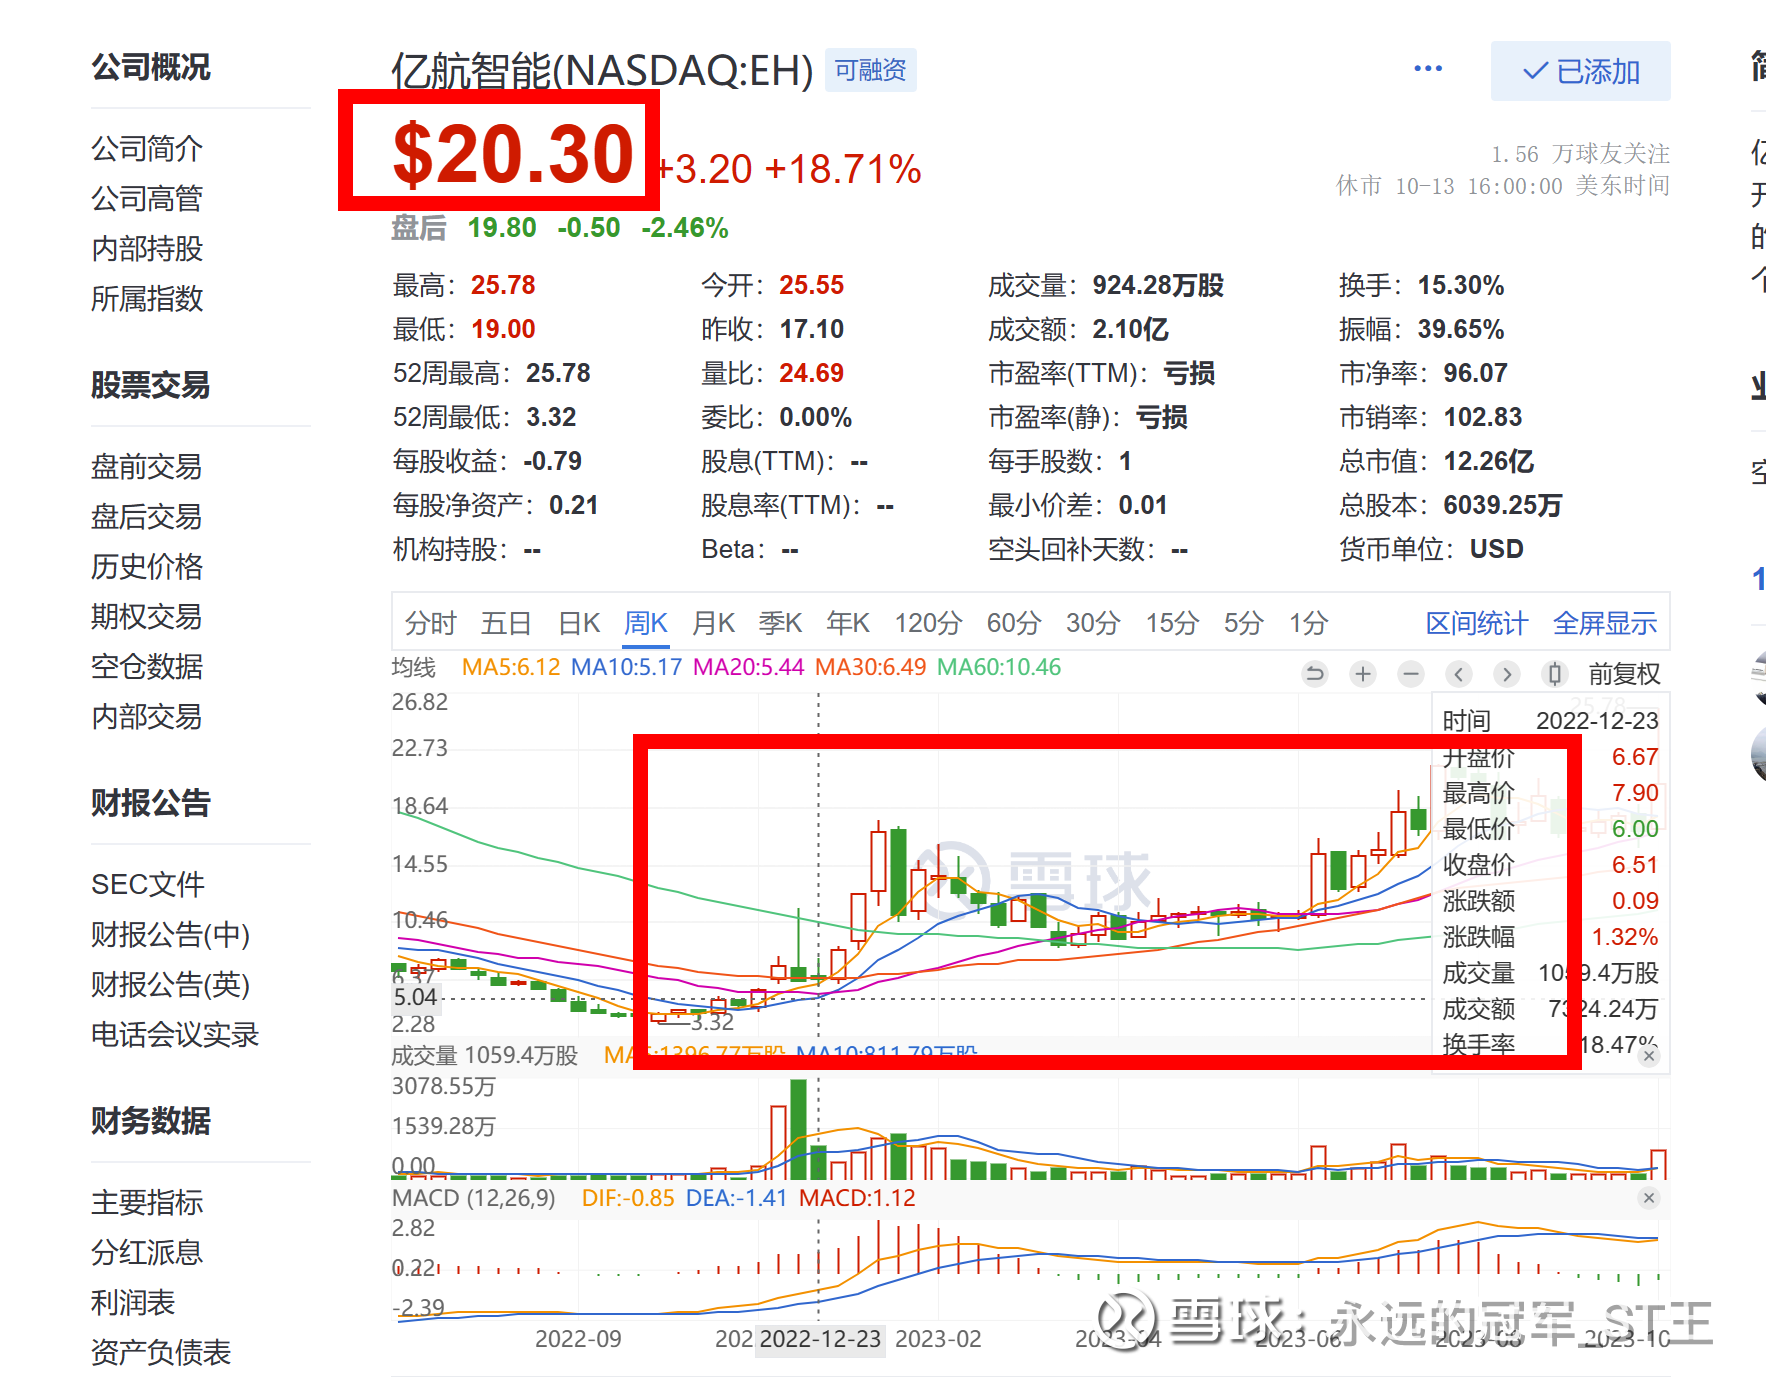Click the 区间统计 interval statistics link
1766x1377 pixels.
(x=1477, y=622)
